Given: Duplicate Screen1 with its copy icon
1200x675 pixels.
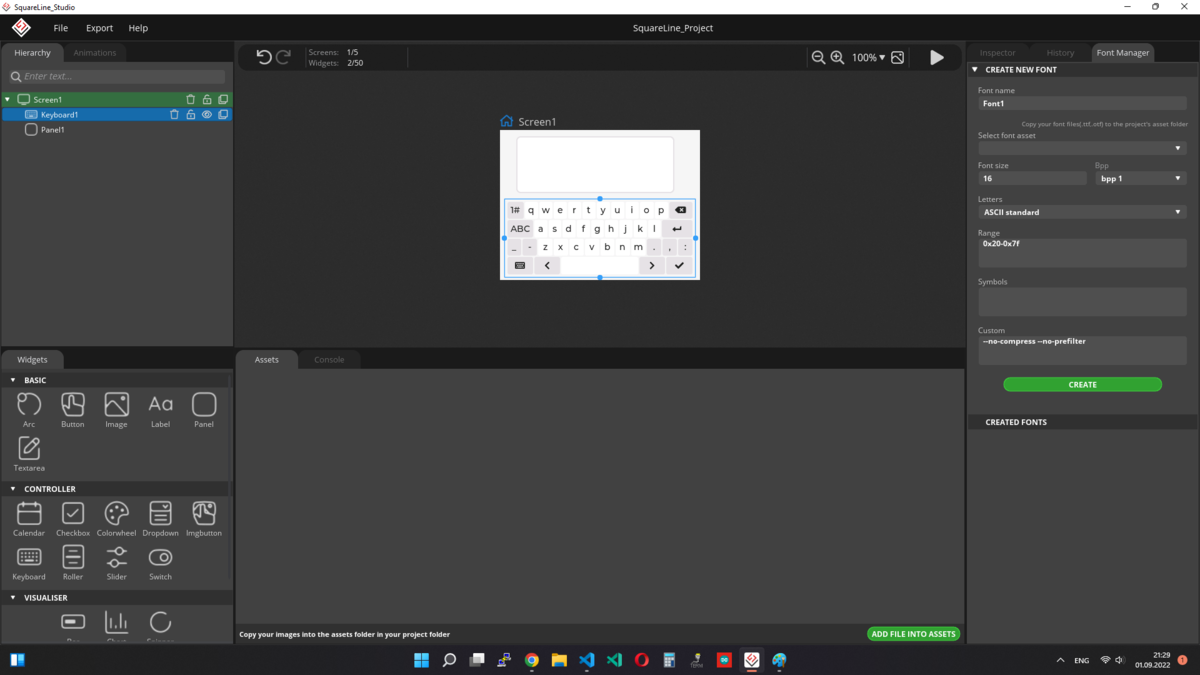Looking at the screenshot, I should tap(223, 100).
